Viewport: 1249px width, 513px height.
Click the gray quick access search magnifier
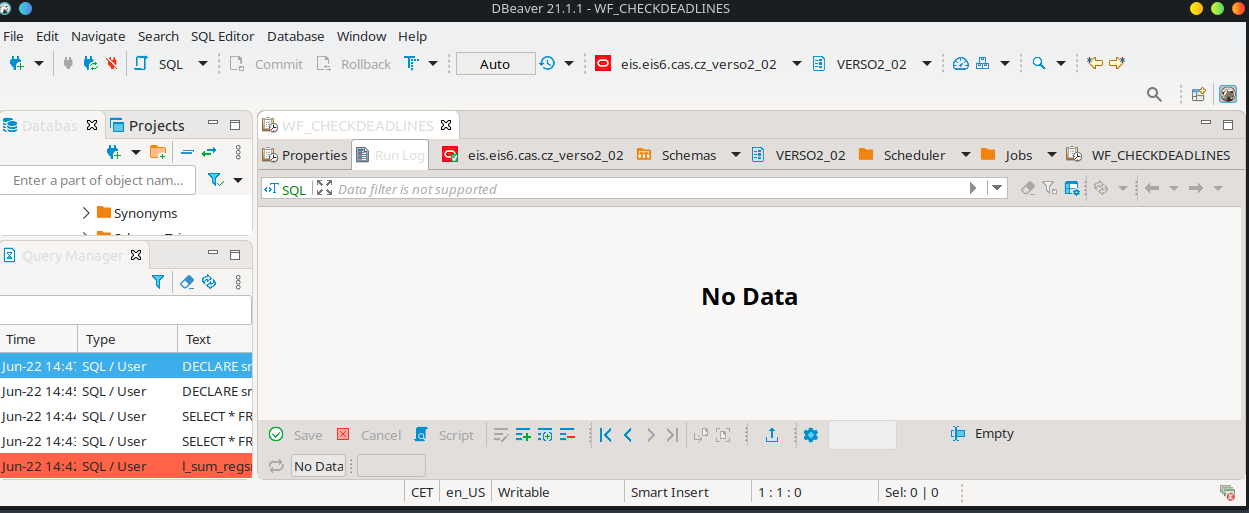point(1154,94)
